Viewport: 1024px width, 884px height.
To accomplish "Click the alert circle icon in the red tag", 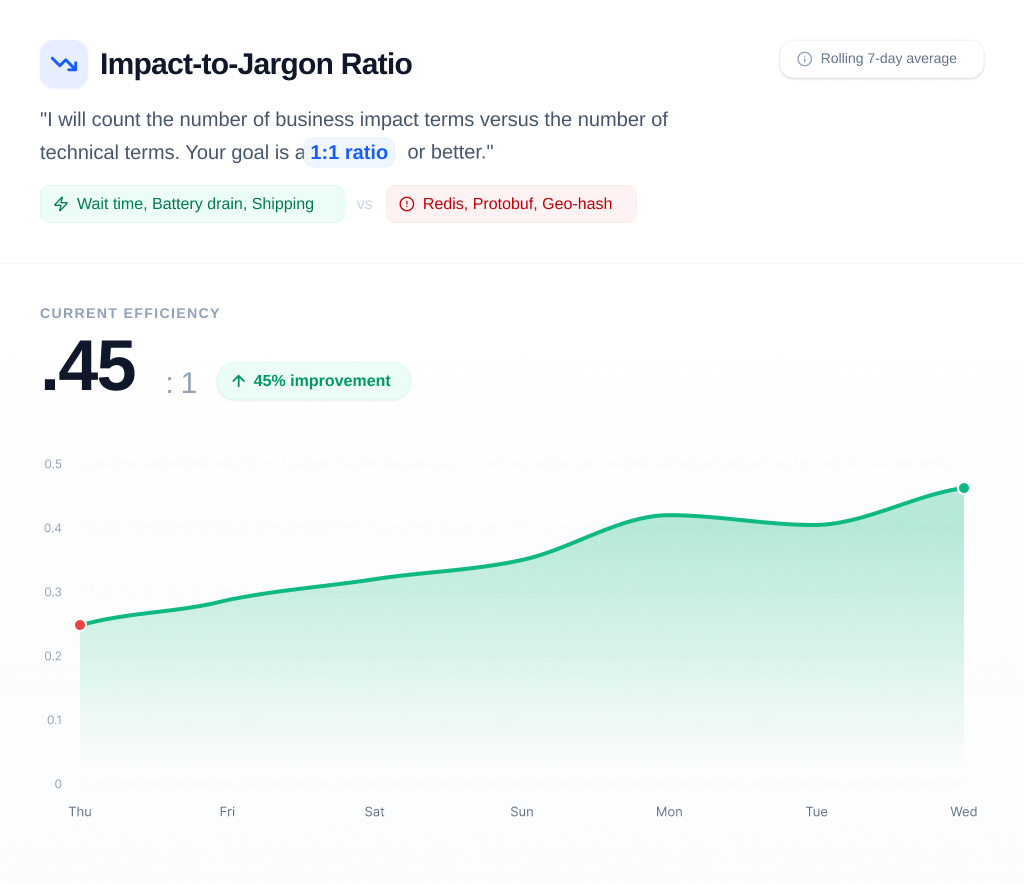I will (x=406, y=203).
